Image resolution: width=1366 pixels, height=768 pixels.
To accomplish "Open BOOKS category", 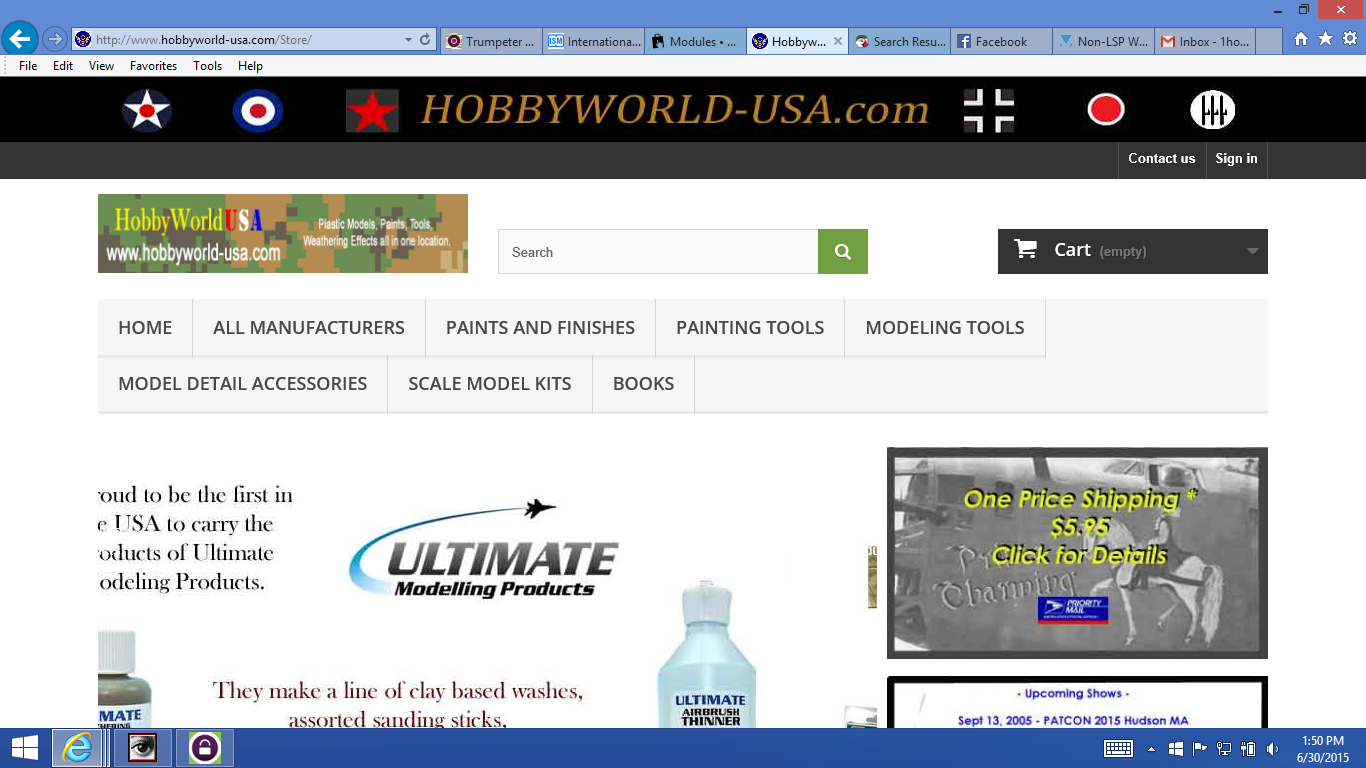I will (x=643, y=383).
